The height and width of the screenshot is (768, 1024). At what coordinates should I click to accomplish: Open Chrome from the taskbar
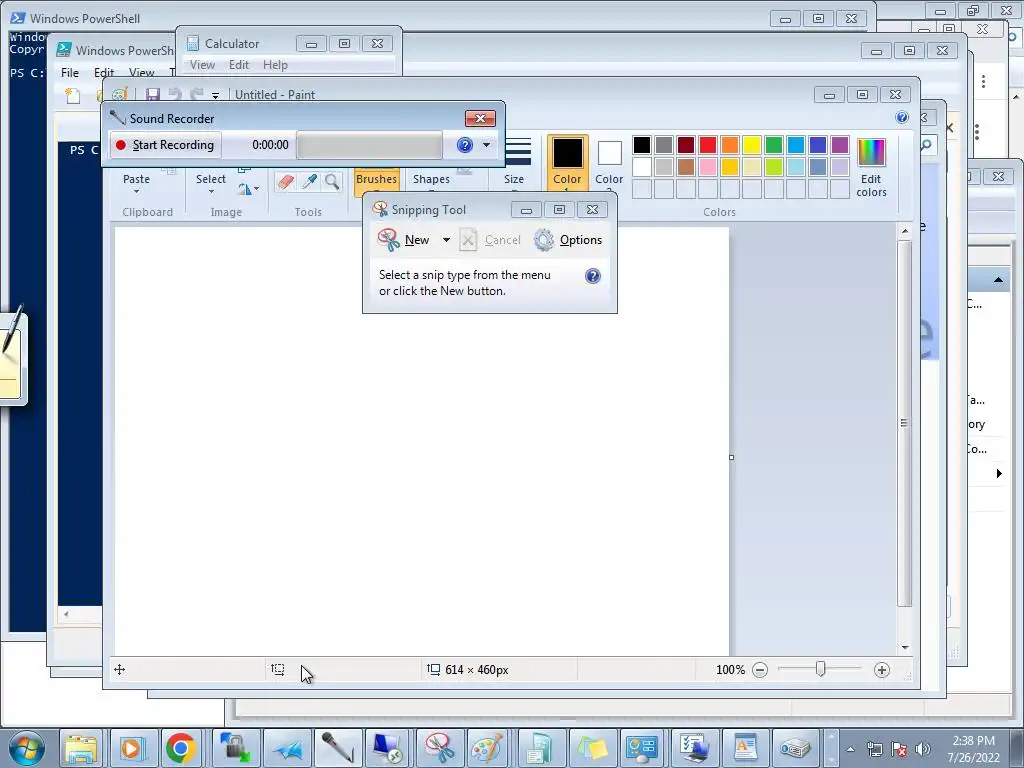[181, 748]
